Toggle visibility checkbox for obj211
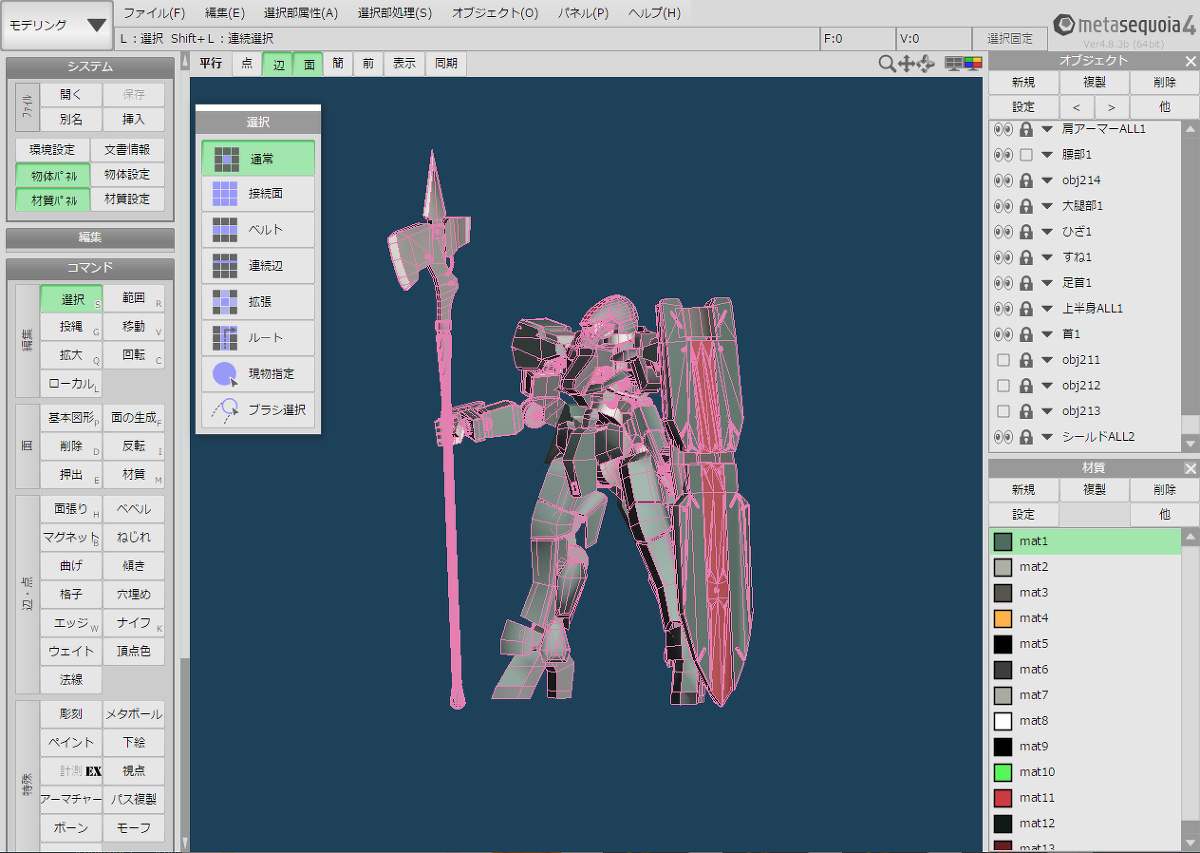 (x=1003, y=360)
